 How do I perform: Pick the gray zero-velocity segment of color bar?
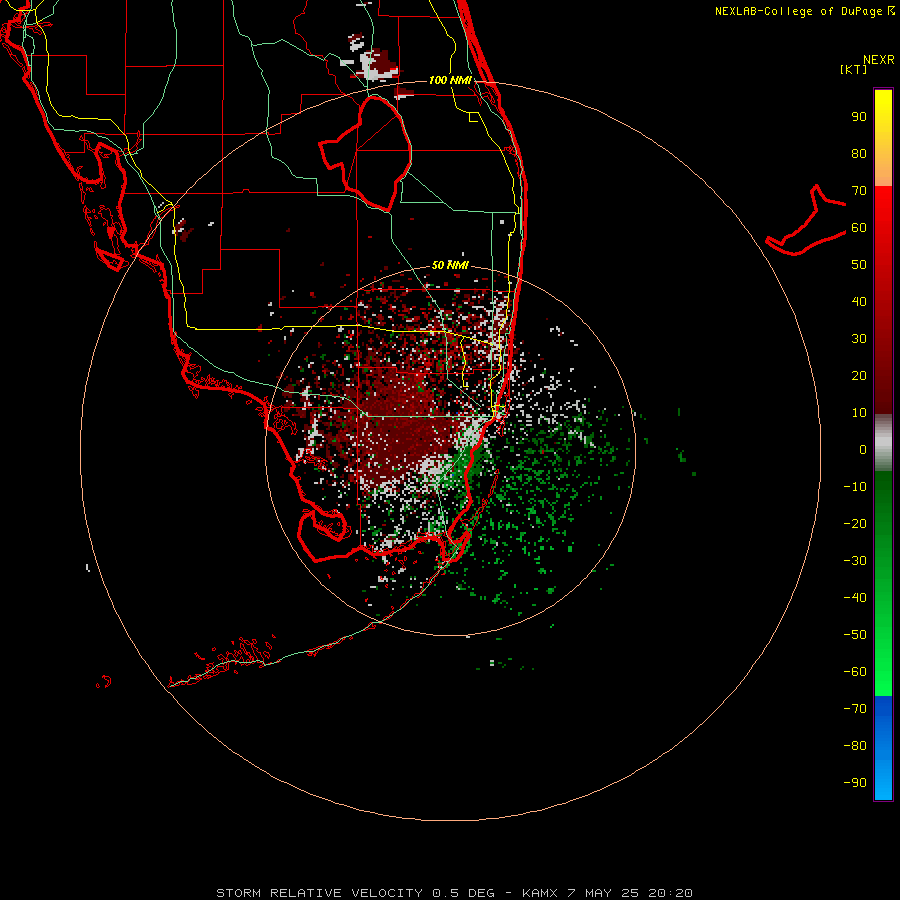click(883, 443)
